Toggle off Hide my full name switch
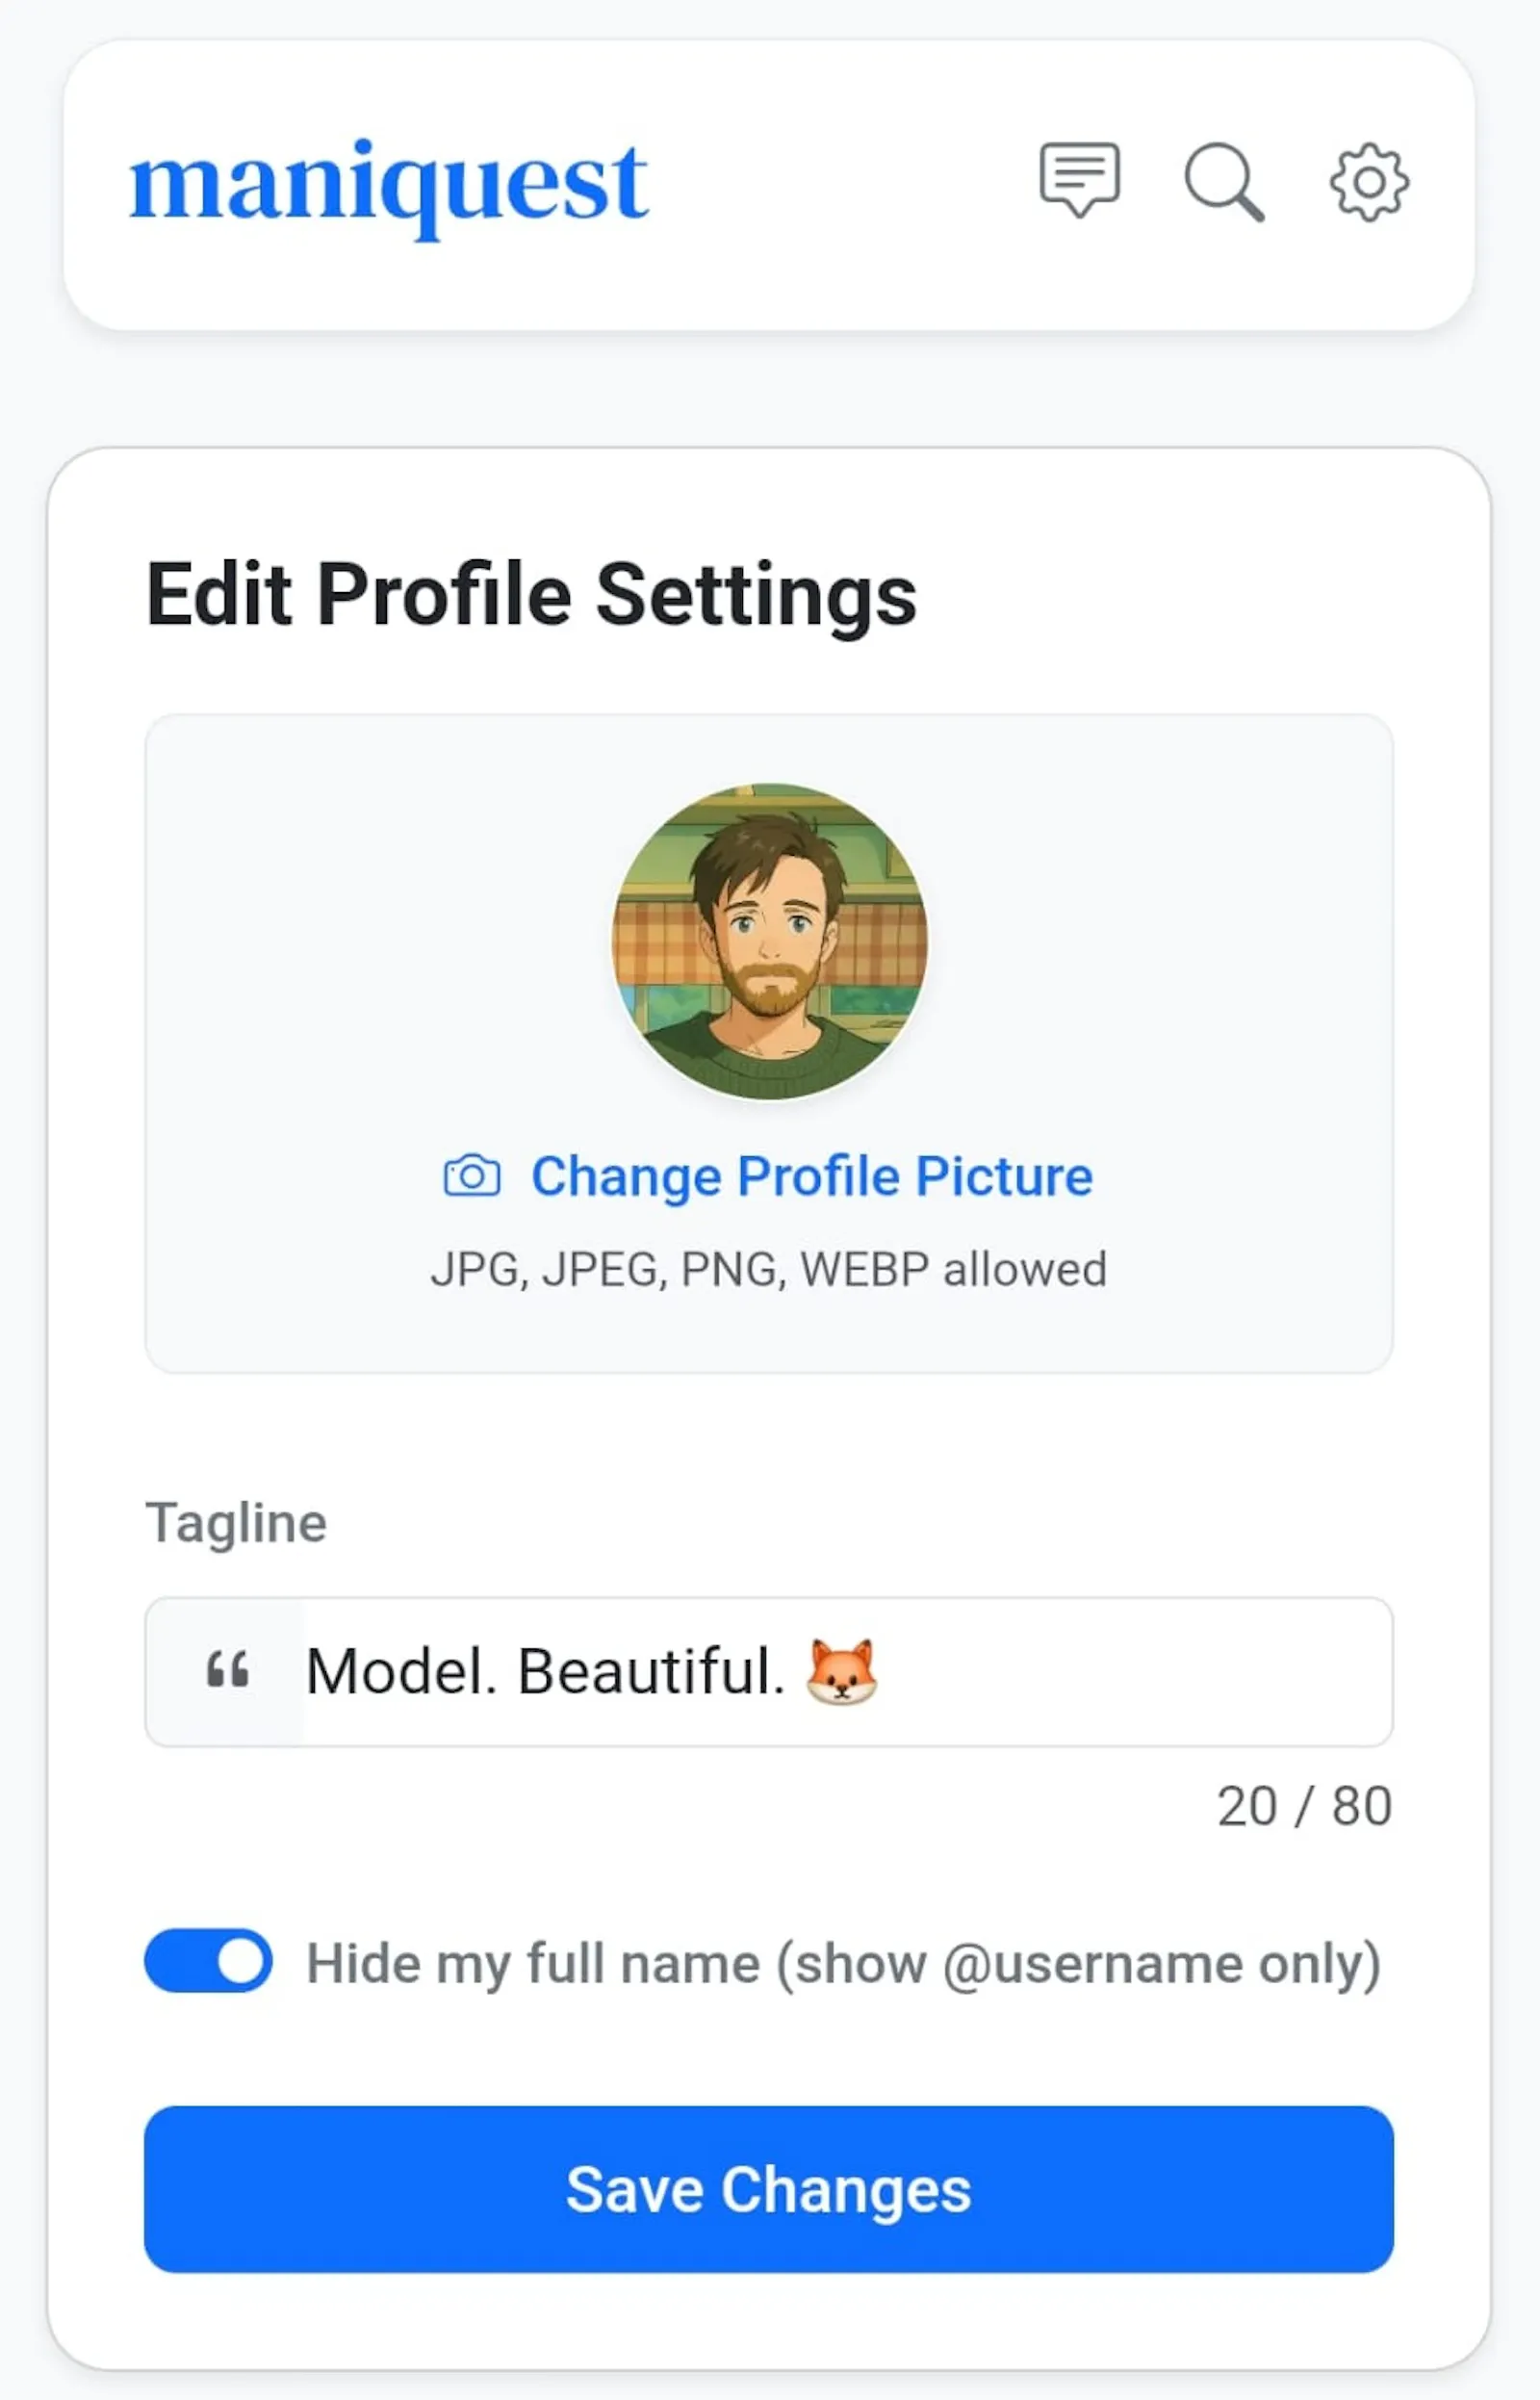This screenshot has width=1540, height=2400. [208, 1961]
